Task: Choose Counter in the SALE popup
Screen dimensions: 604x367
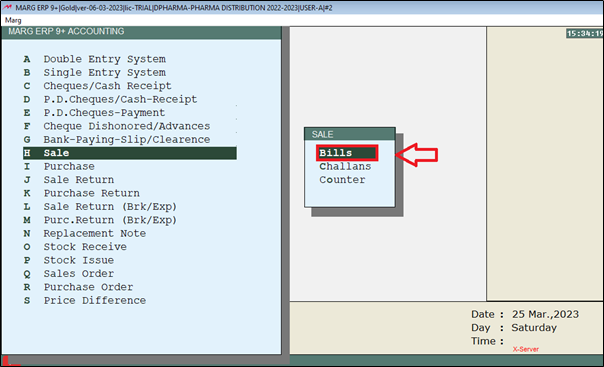Action: (x=342, y=180)
